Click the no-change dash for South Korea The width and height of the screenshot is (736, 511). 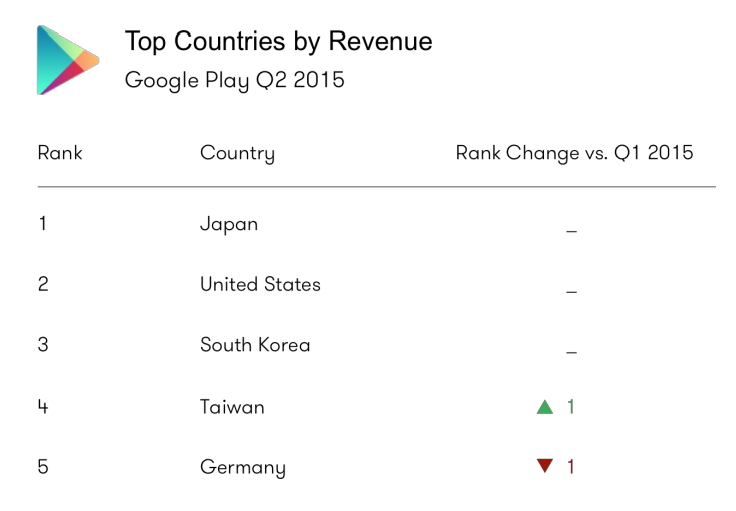pyautogui.click(x=571, y=353)
